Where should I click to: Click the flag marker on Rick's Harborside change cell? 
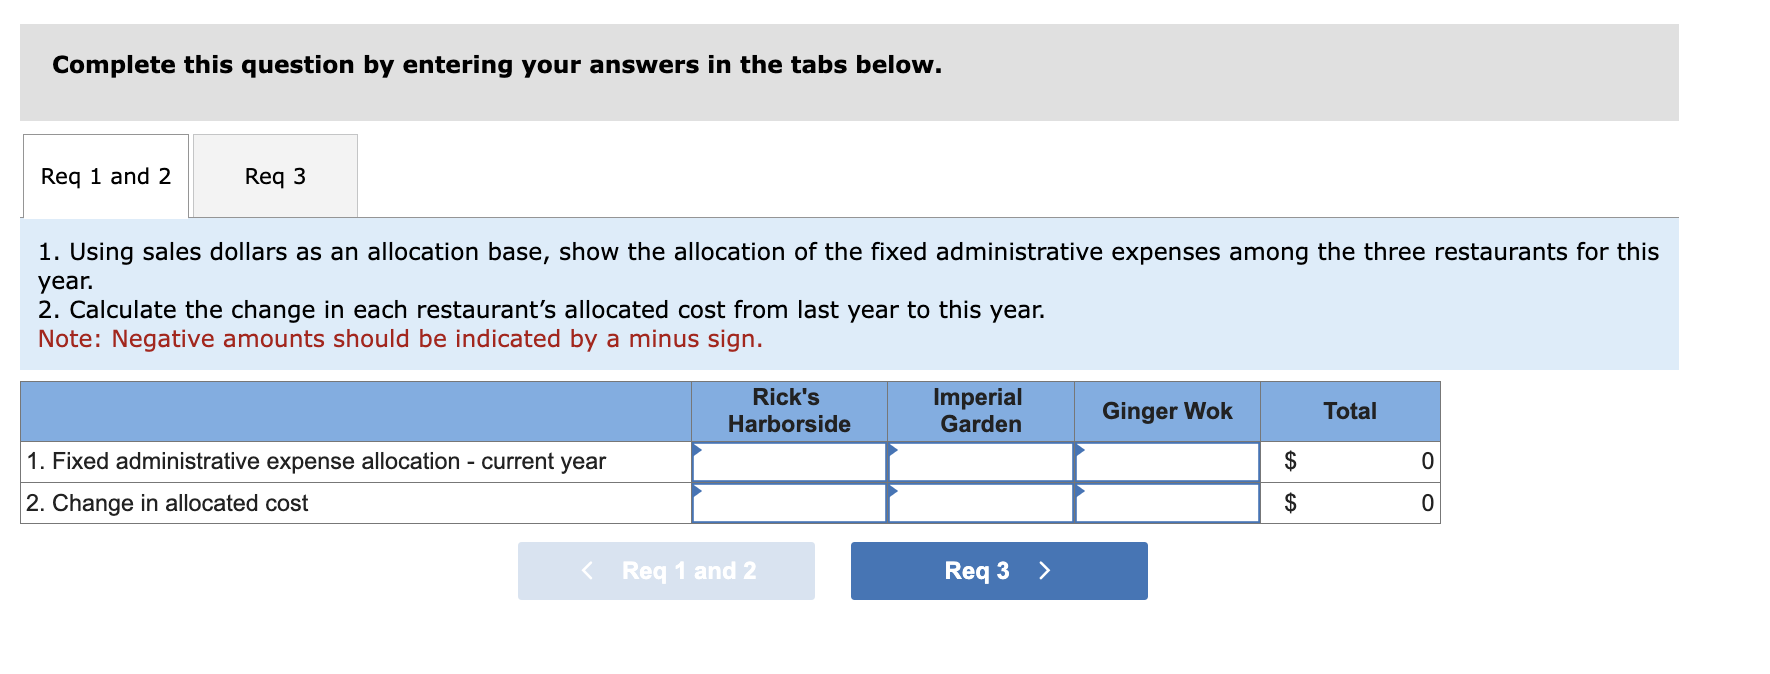point(695,492)
